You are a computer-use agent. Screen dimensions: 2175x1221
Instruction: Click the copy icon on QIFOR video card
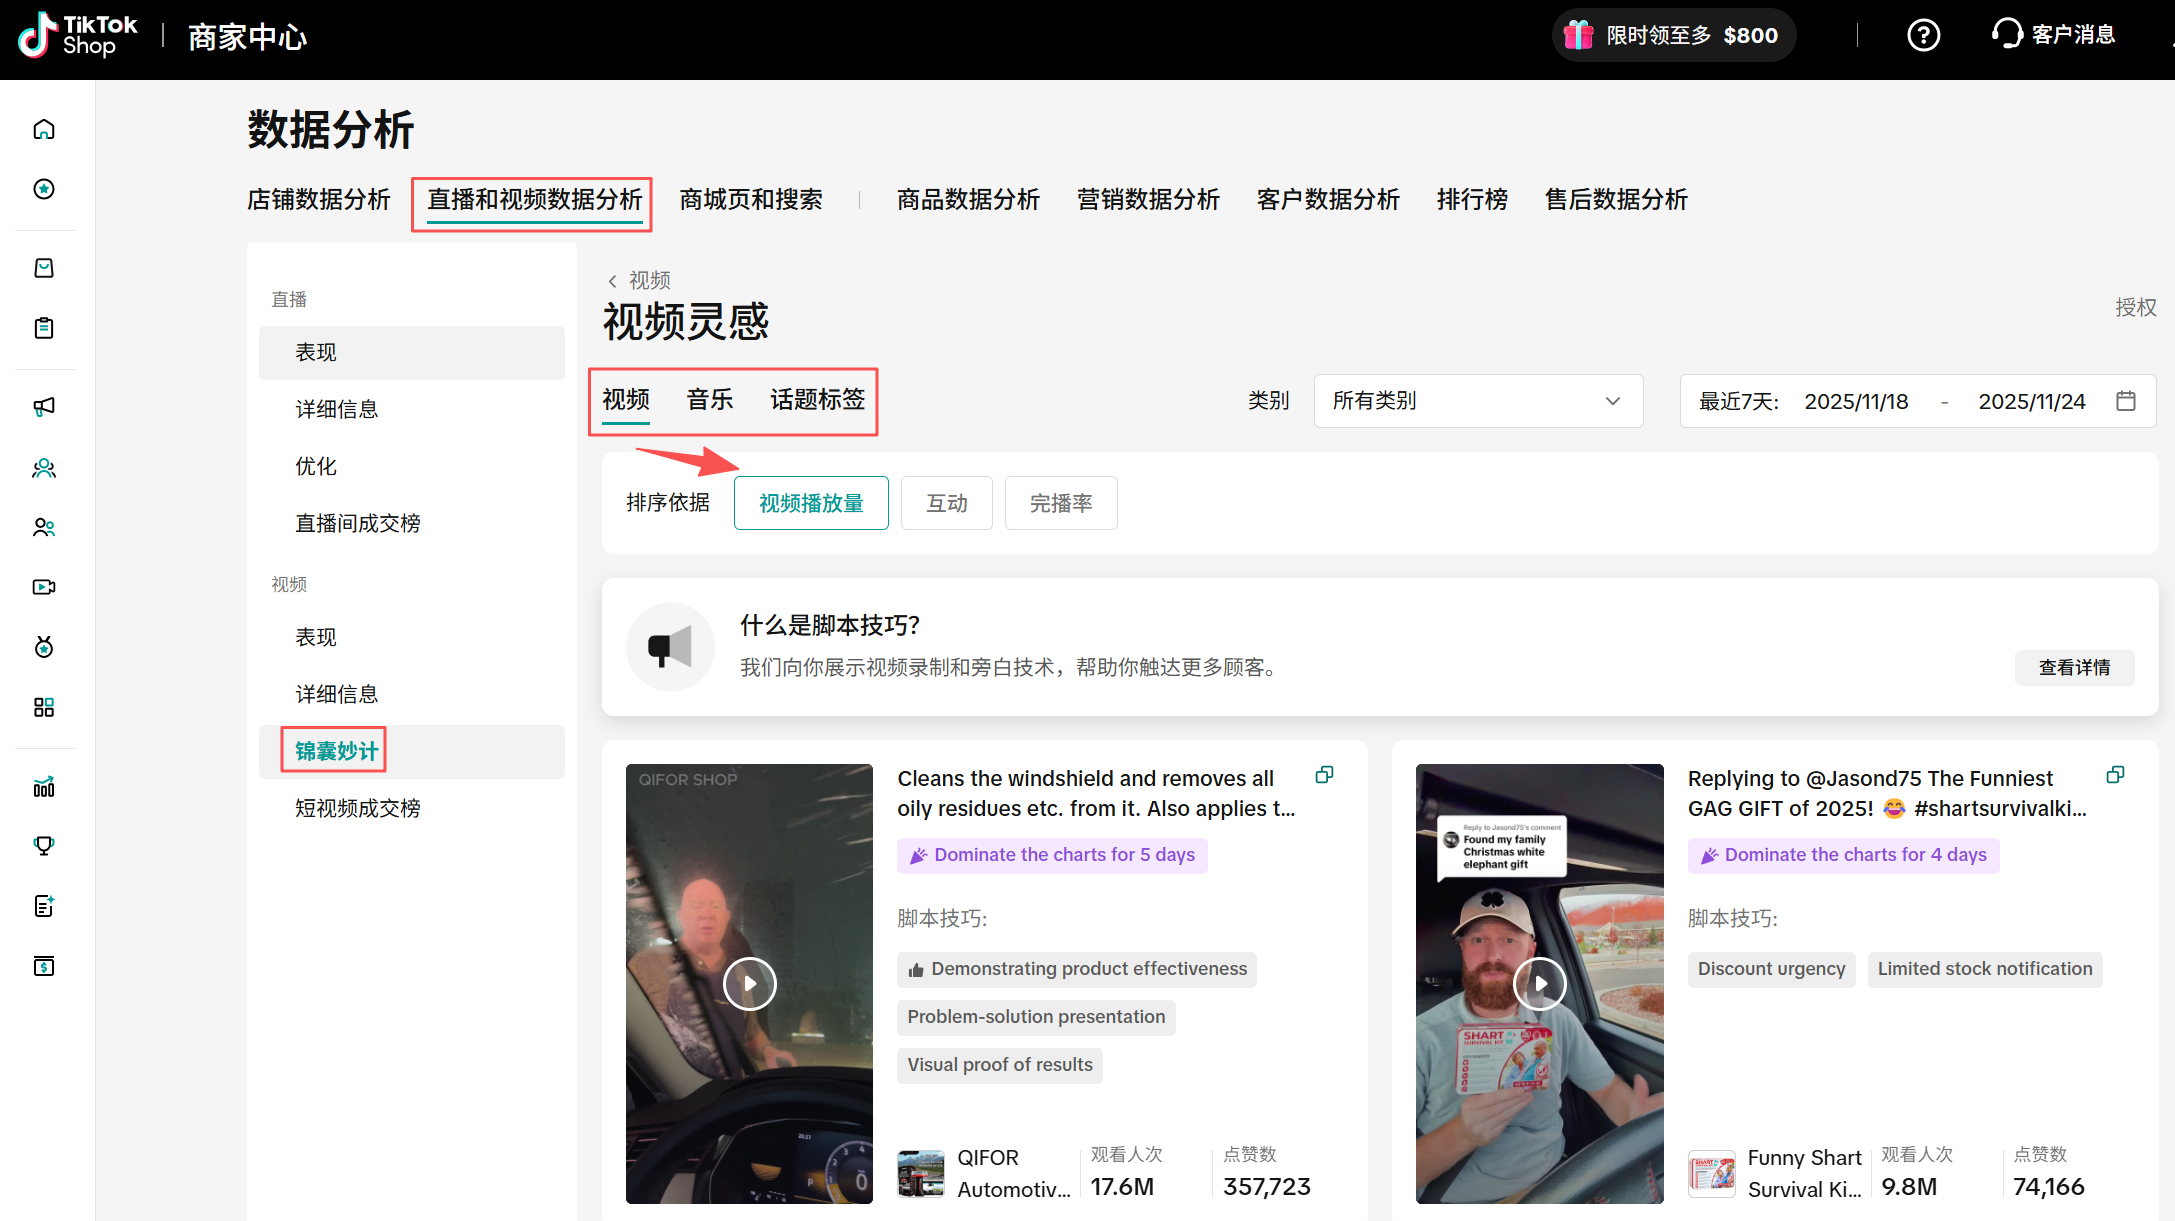coord(1324,775)
